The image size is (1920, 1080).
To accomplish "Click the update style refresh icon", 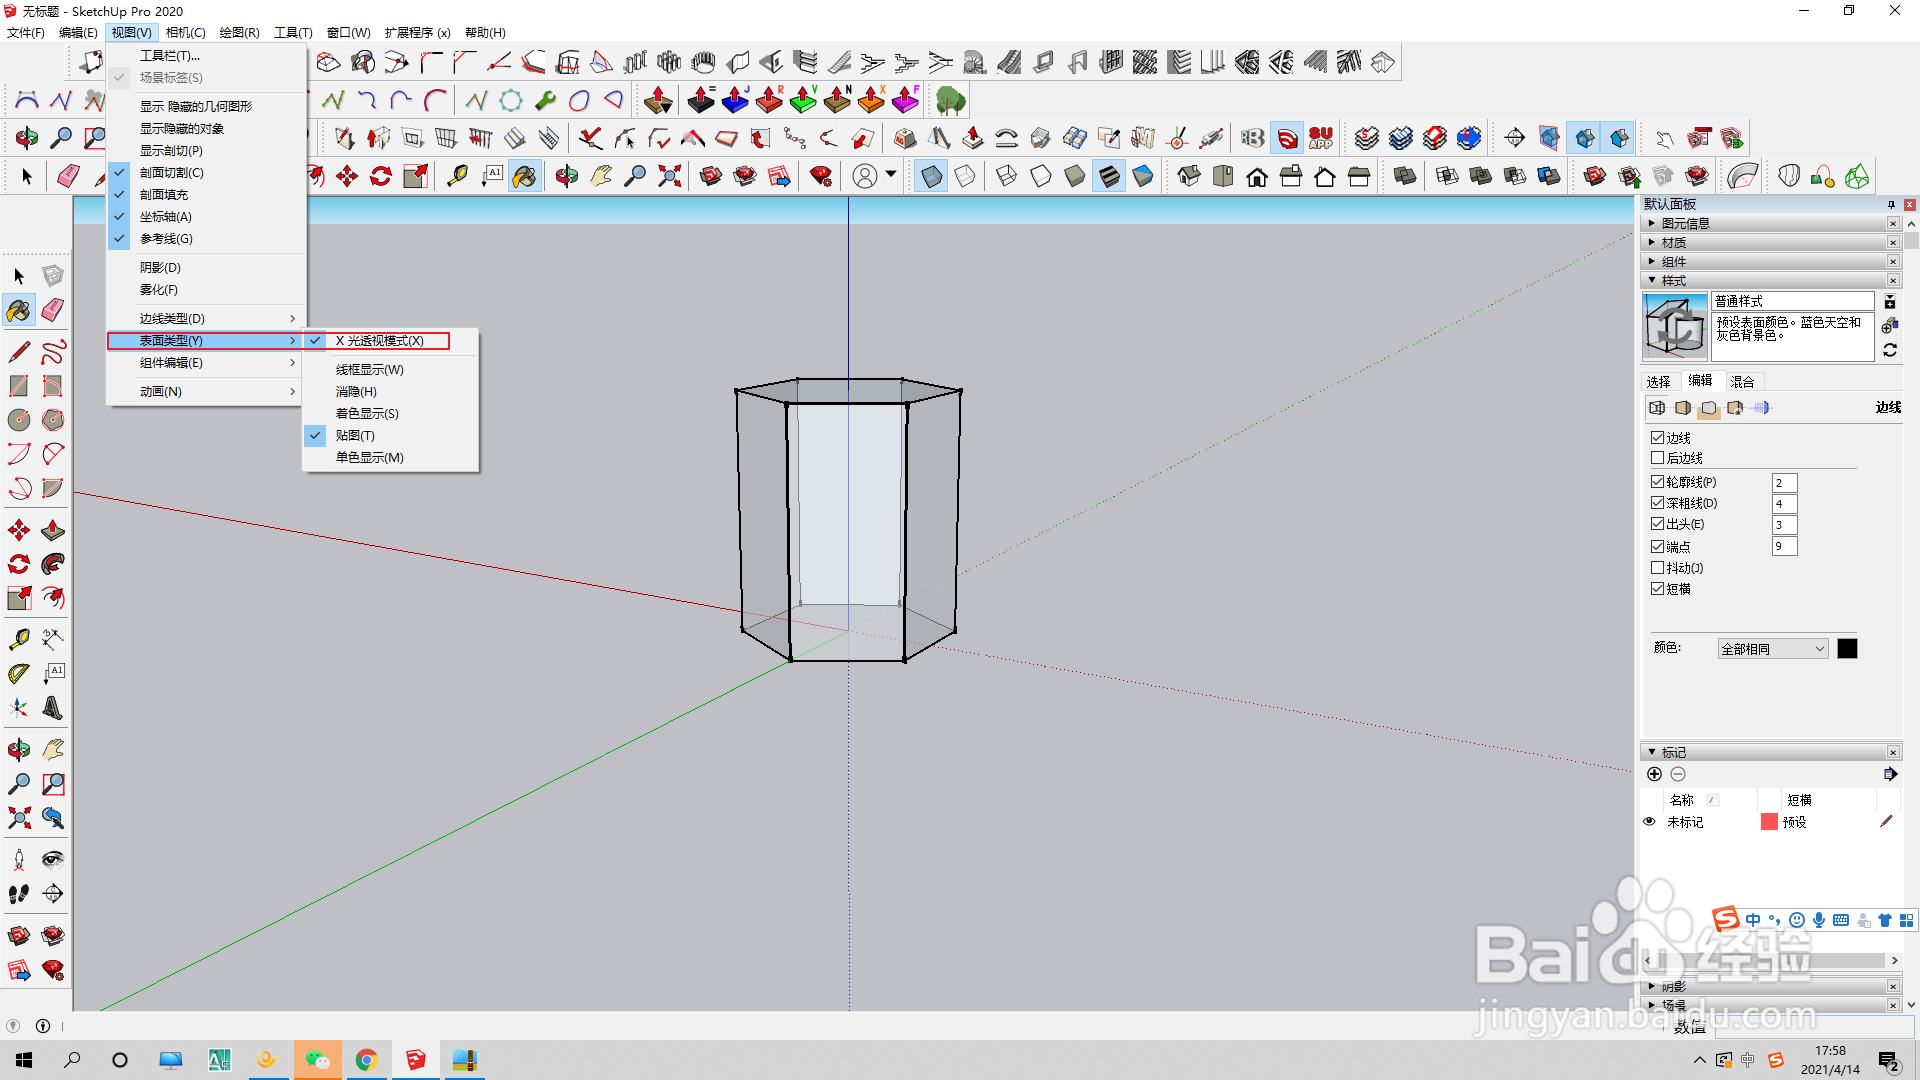I will pos(1890,350).
